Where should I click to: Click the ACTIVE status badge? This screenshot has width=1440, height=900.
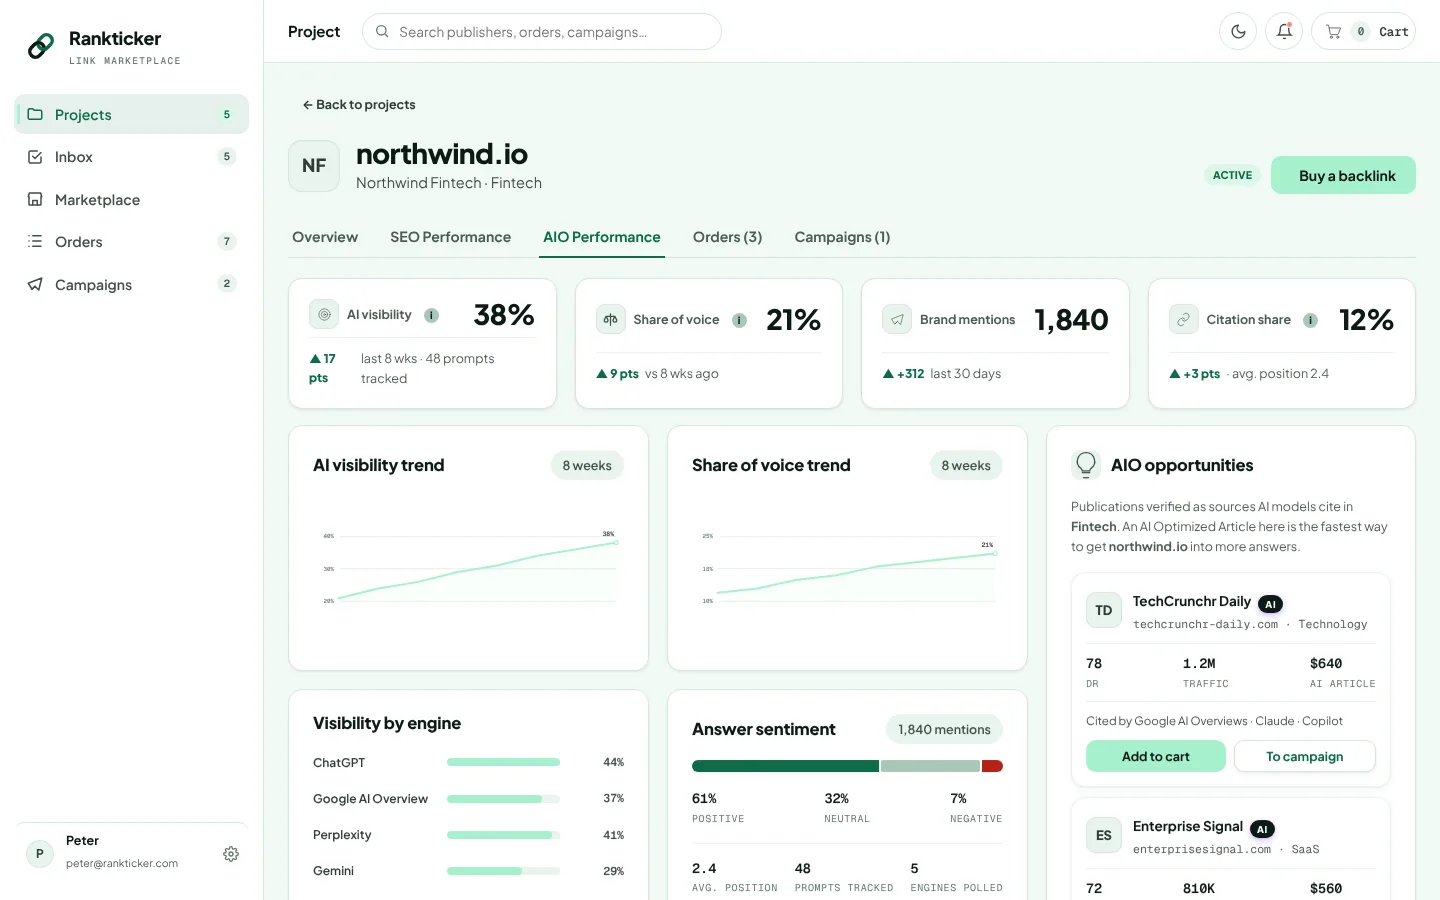(1232, 175)
